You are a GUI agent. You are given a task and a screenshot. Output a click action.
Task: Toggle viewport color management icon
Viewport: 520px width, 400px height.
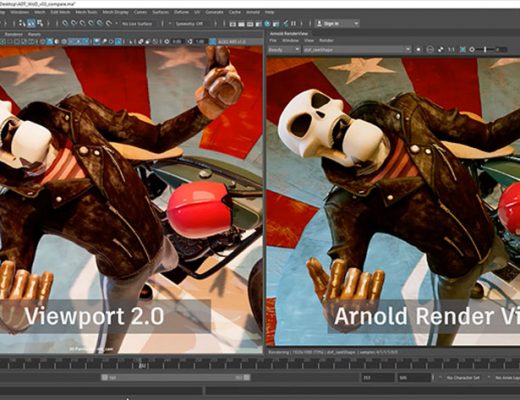click(x=212, y=42)
